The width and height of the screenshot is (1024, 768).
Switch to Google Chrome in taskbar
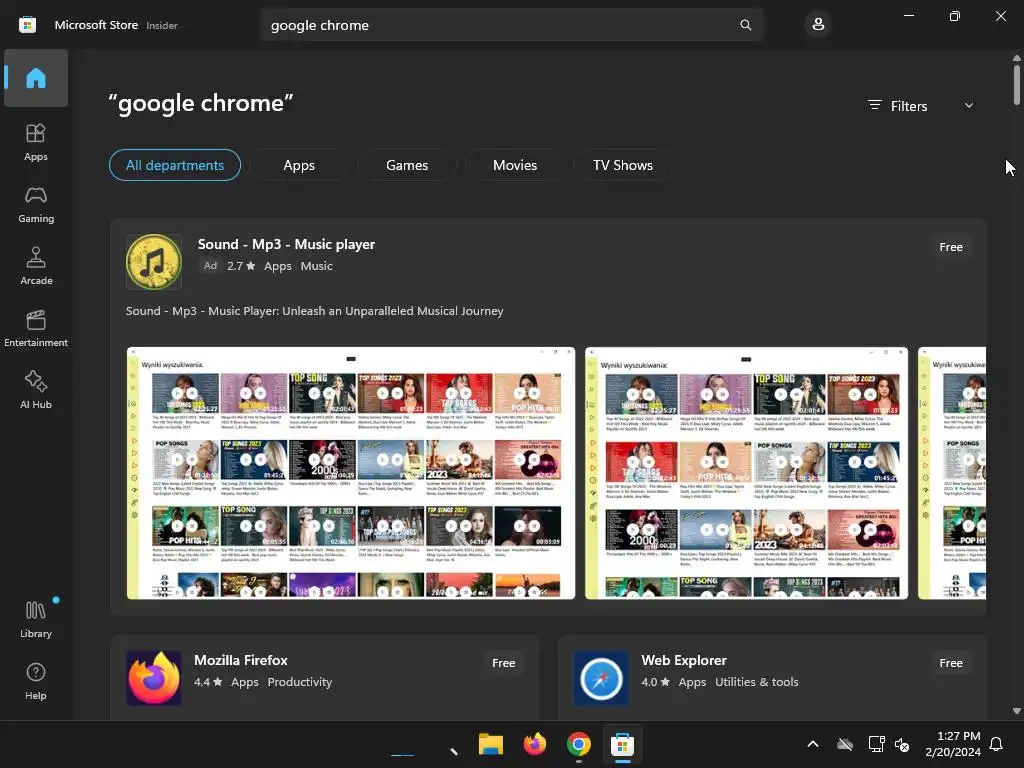point(579,744)
